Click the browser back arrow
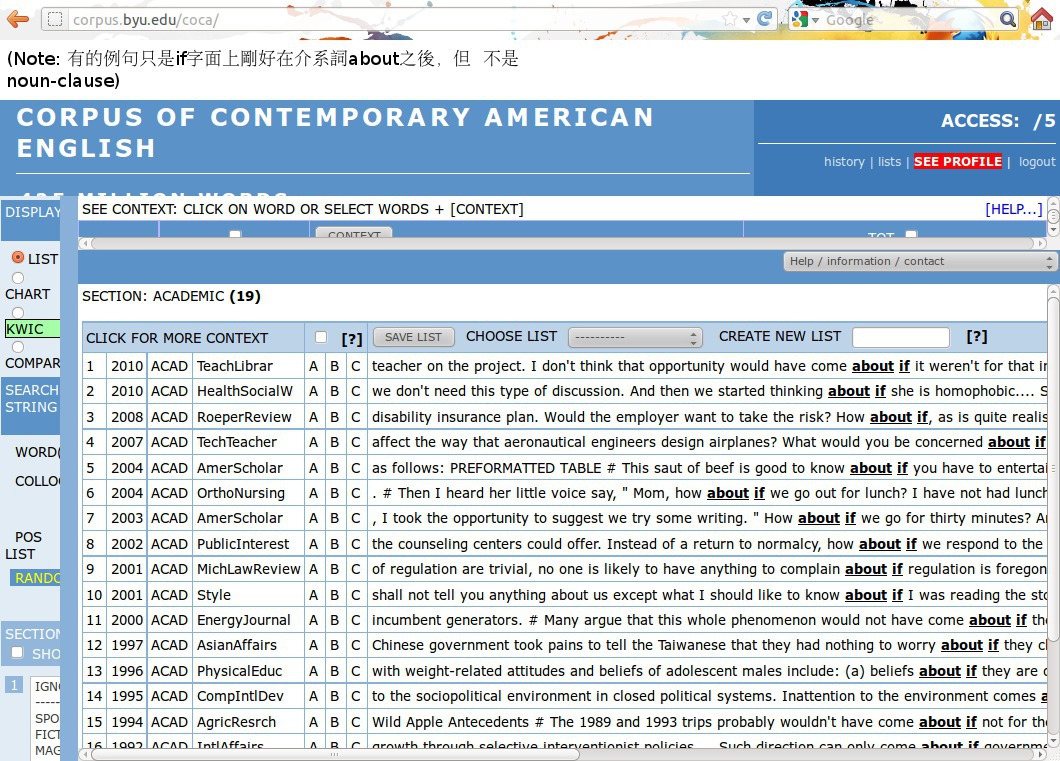 tap(18, 19)
